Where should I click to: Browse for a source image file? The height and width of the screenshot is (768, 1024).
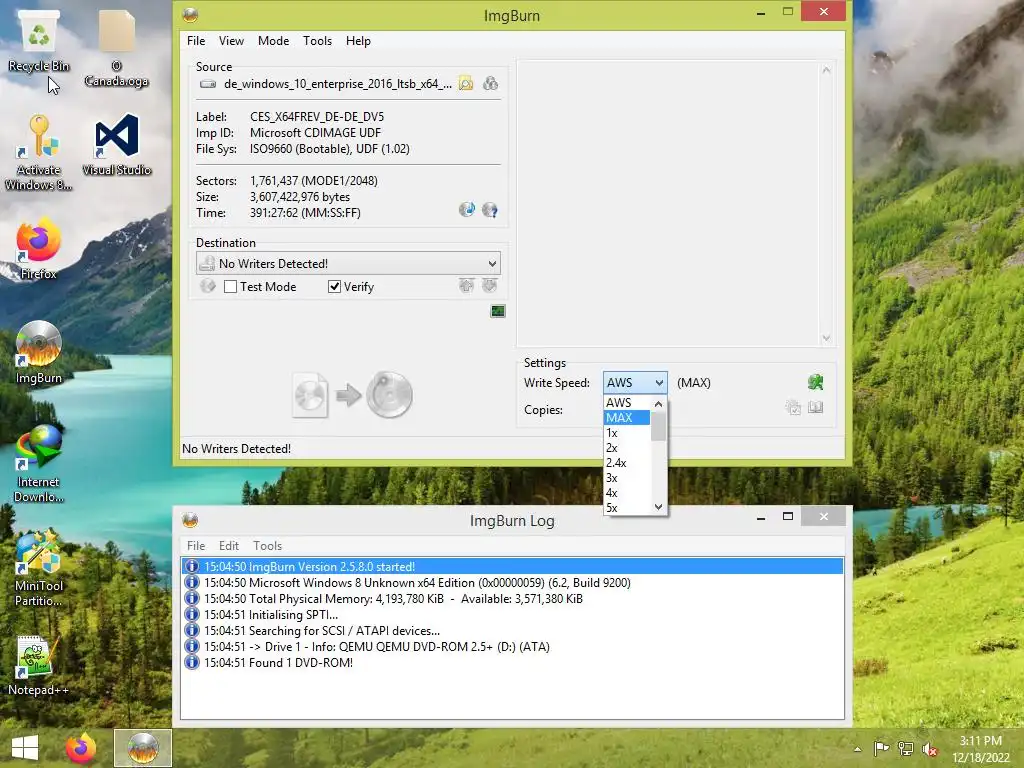coord(466,84)
